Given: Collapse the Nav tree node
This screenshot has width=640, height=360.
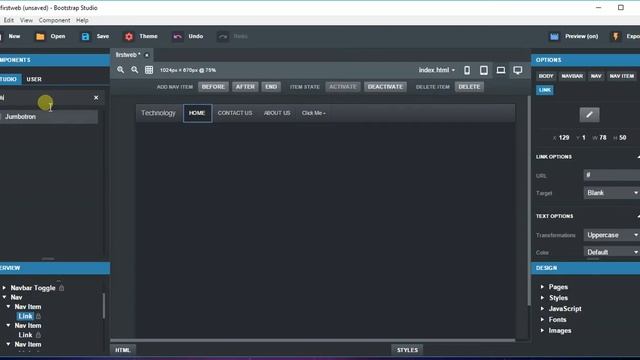Looking at the screenshot, I should coord(4,297).
